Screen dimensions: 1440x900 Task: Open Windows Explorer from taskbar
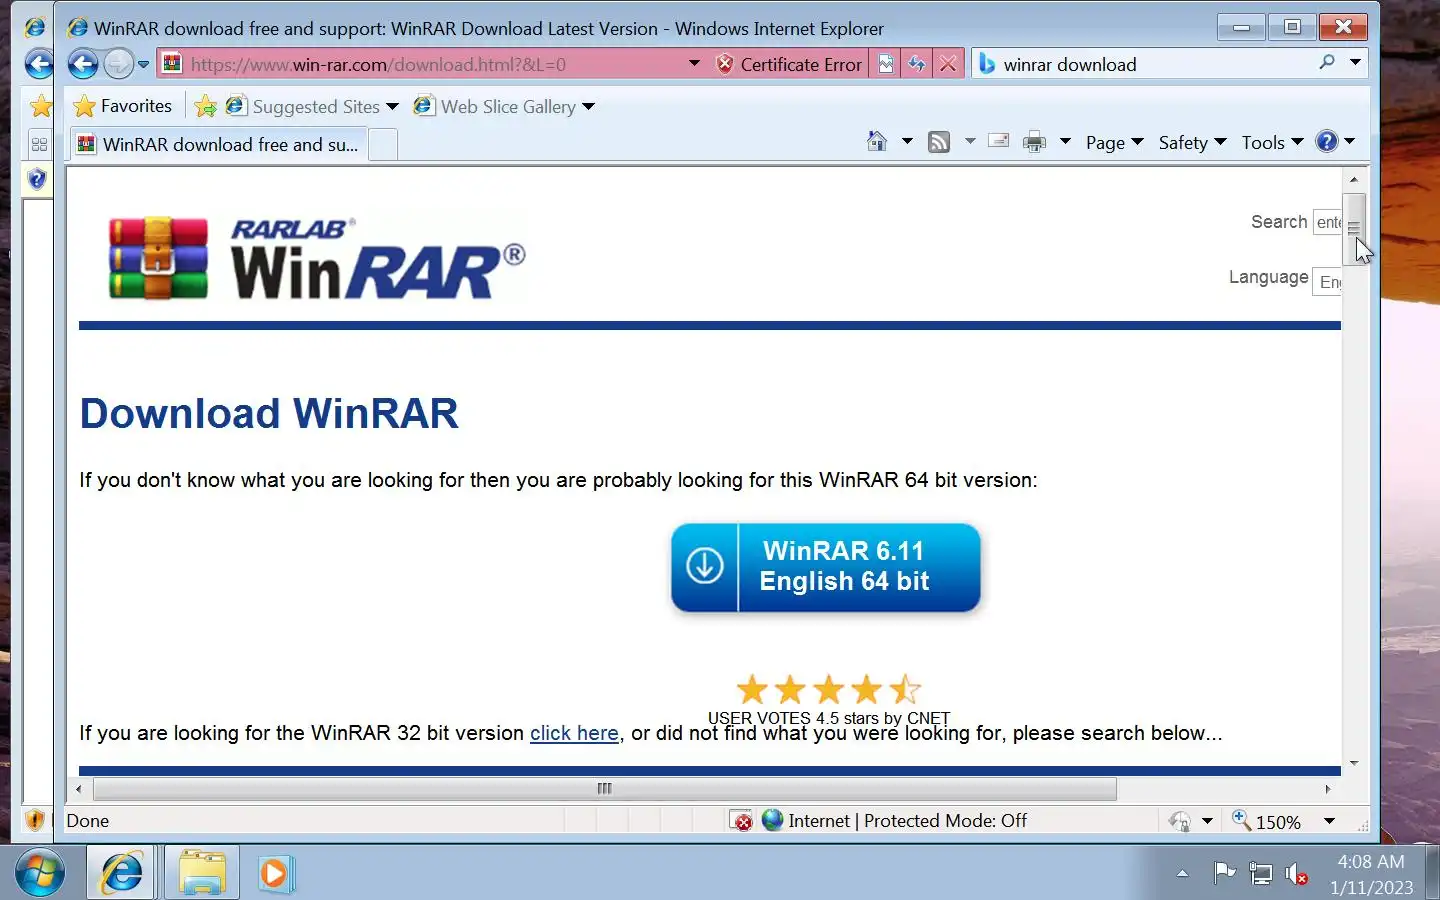202,873
